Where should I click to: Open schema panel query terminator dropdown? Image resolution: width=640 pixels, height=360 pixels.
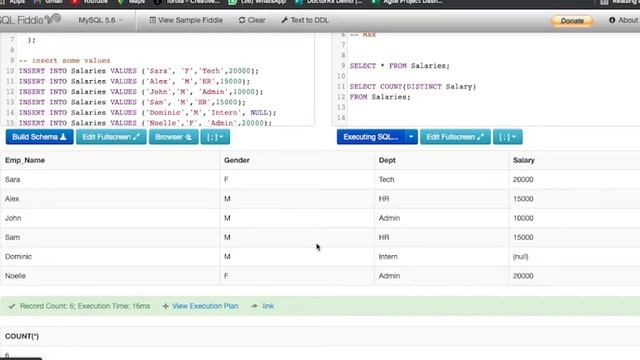pyautogui.click(x=215, y=137)
